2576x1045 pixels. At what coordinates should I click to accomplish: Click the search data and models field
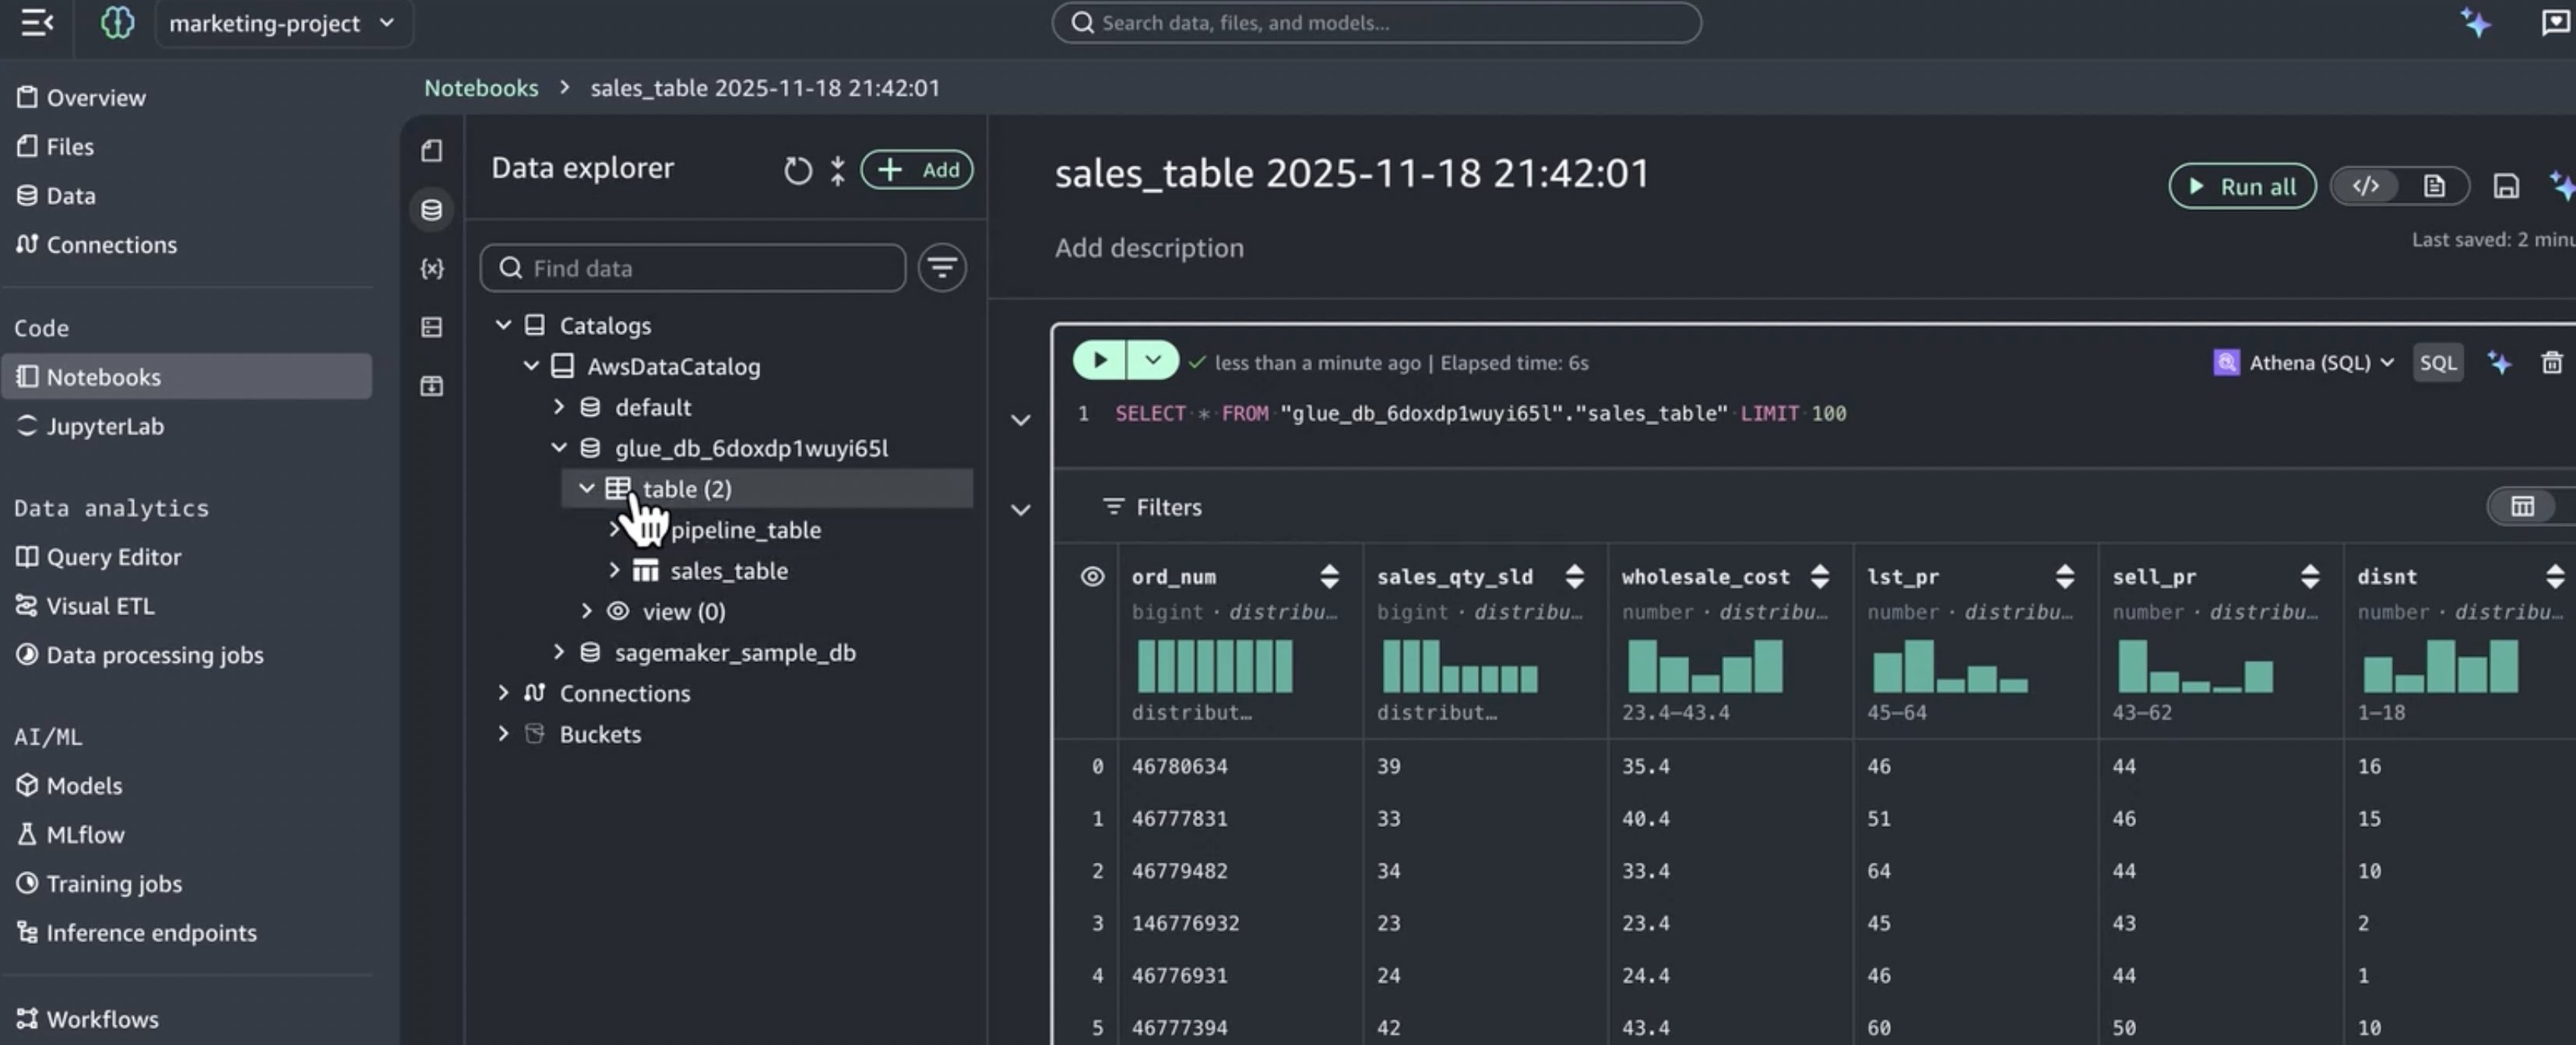pyautogui.click(x=1376, y=23)
